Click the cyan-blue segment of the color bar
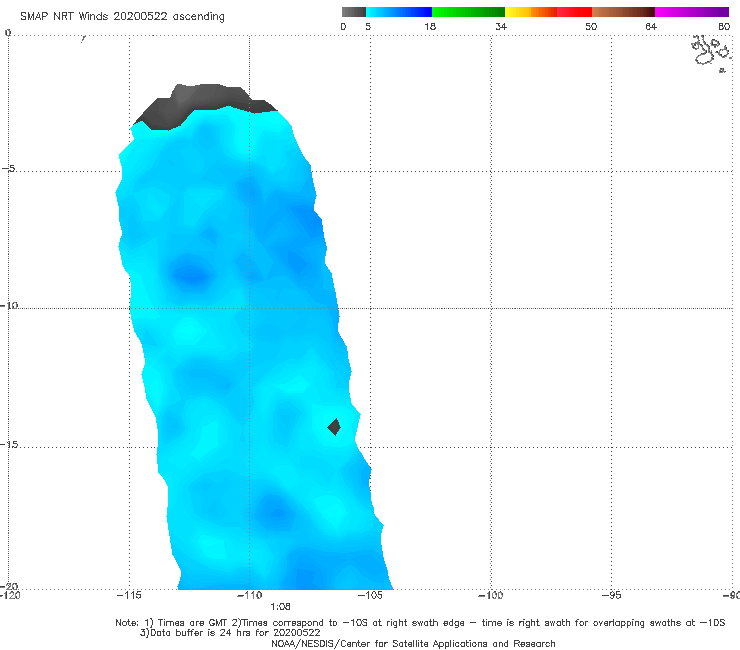The image size is (740, 650). tap(399, 12)
